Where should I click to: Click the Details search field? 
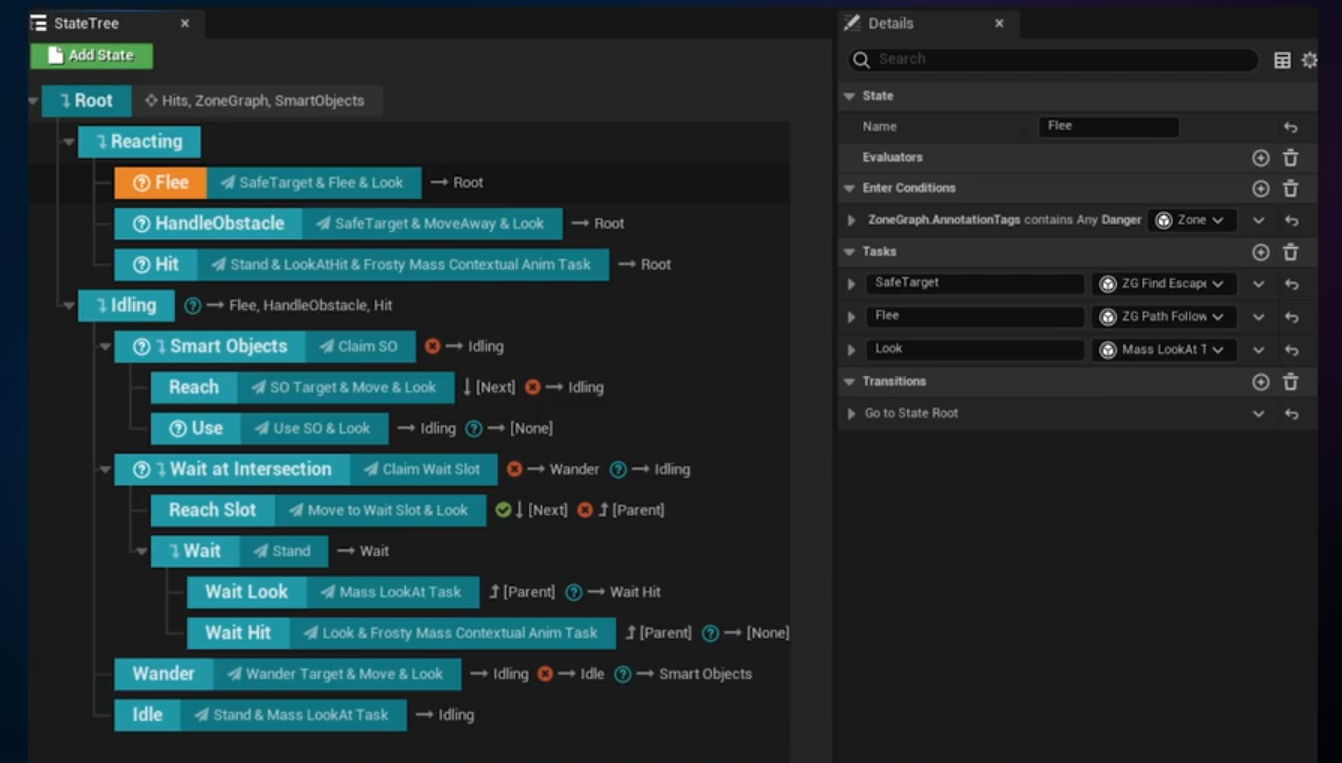point(1053,59)
